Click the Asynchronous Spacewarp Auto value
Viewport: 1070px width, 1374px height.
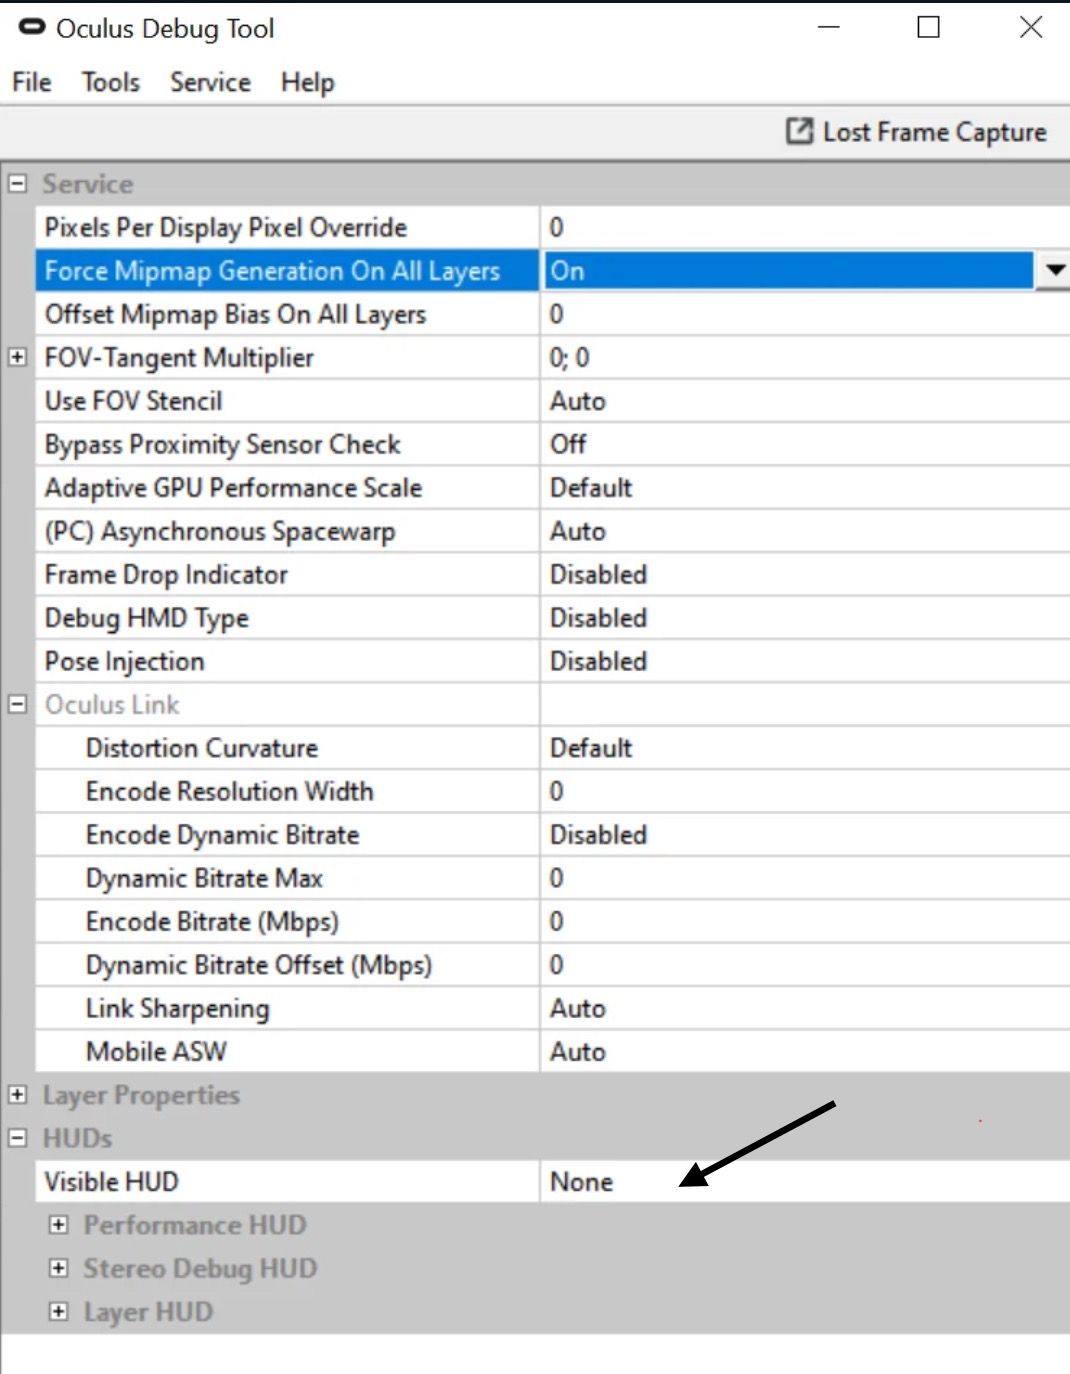point(805,531)
